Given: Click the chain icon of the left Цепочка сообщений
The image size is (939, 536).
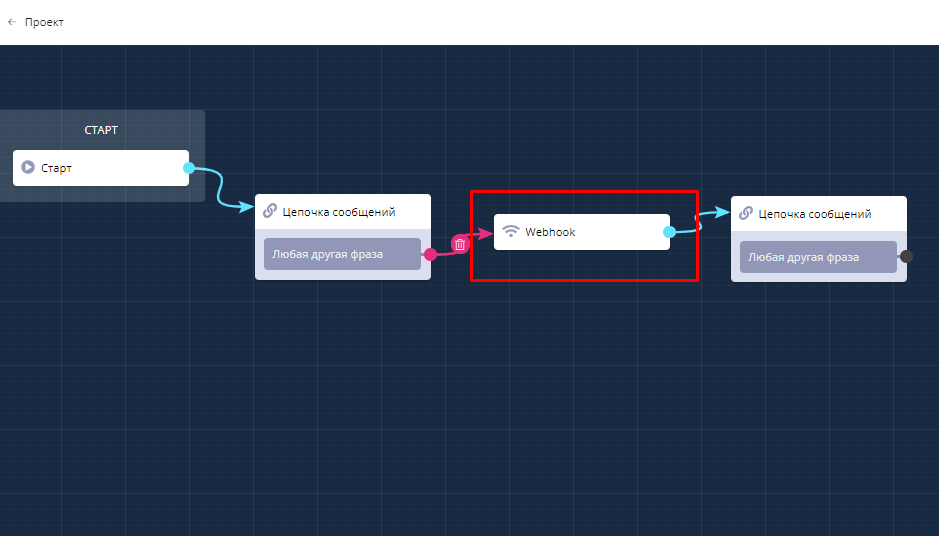Looking at the screenshot, I should [270, 211].
